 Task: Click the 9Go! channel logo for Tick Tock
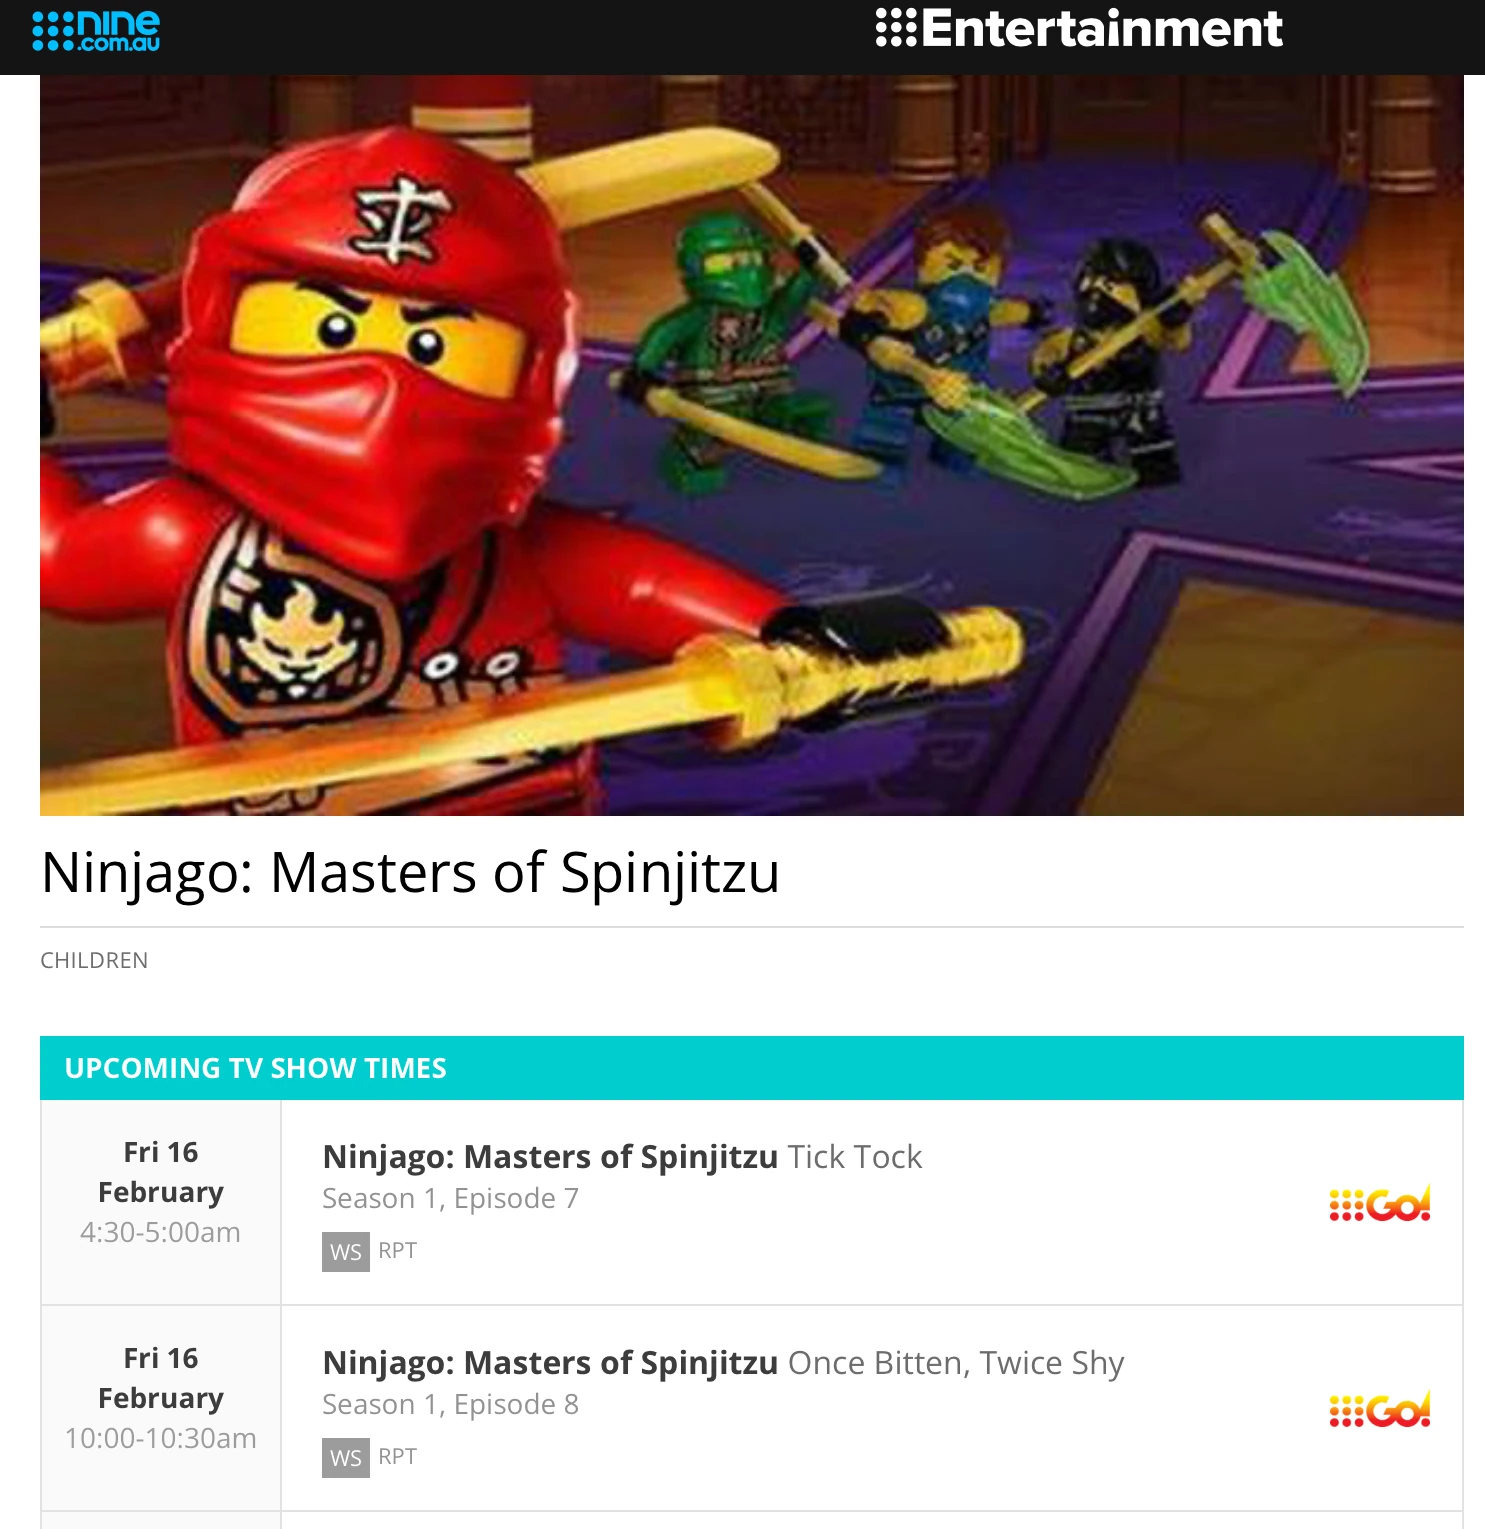[1380, 1204]
